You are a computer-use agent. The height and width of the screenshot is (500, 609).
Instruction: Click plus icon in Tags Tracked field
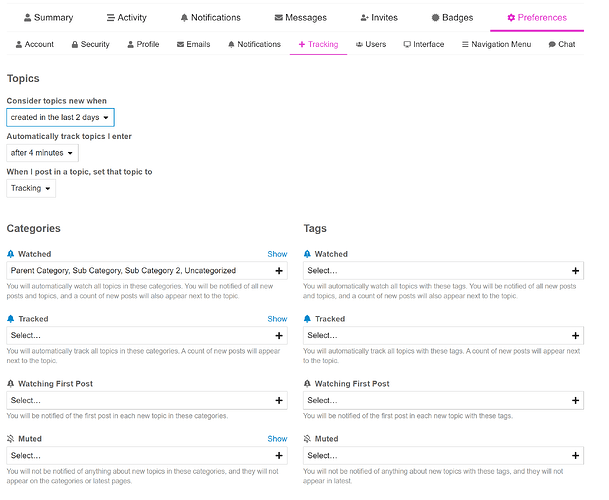coord(576,336)
